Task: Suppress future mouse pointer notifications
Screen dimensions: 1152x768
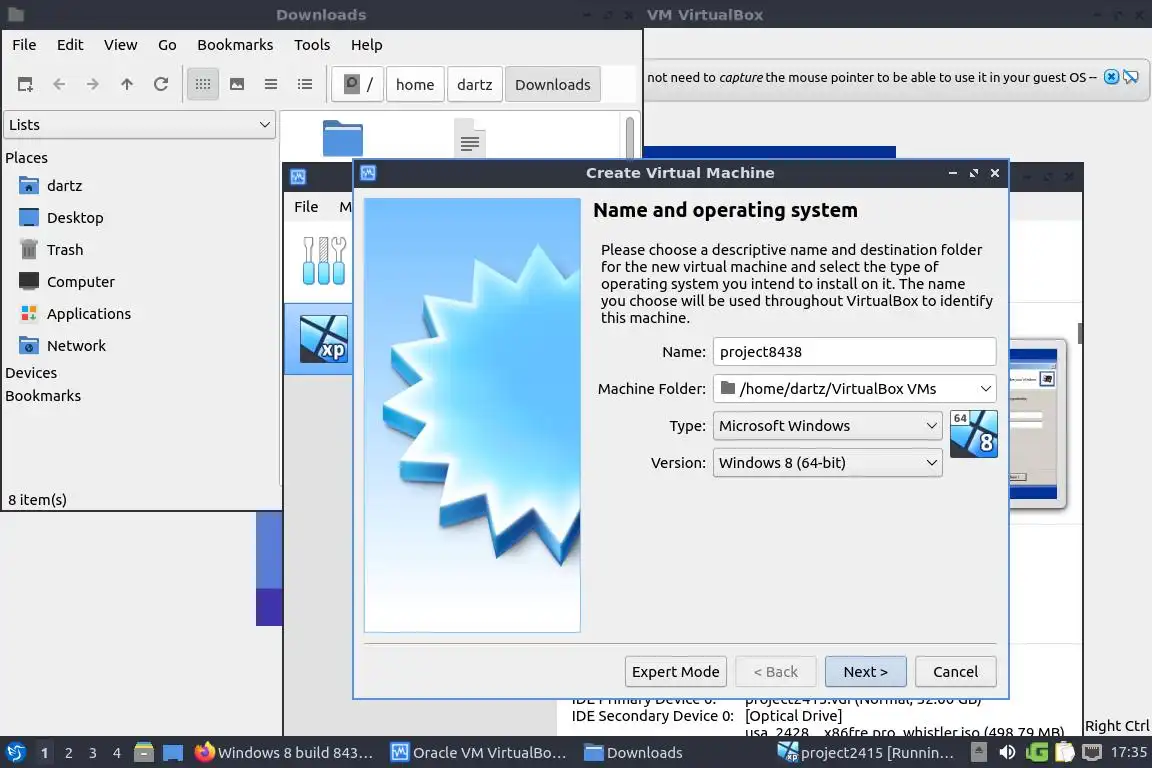Action: pyautogui.click(x=1131, y=77)
